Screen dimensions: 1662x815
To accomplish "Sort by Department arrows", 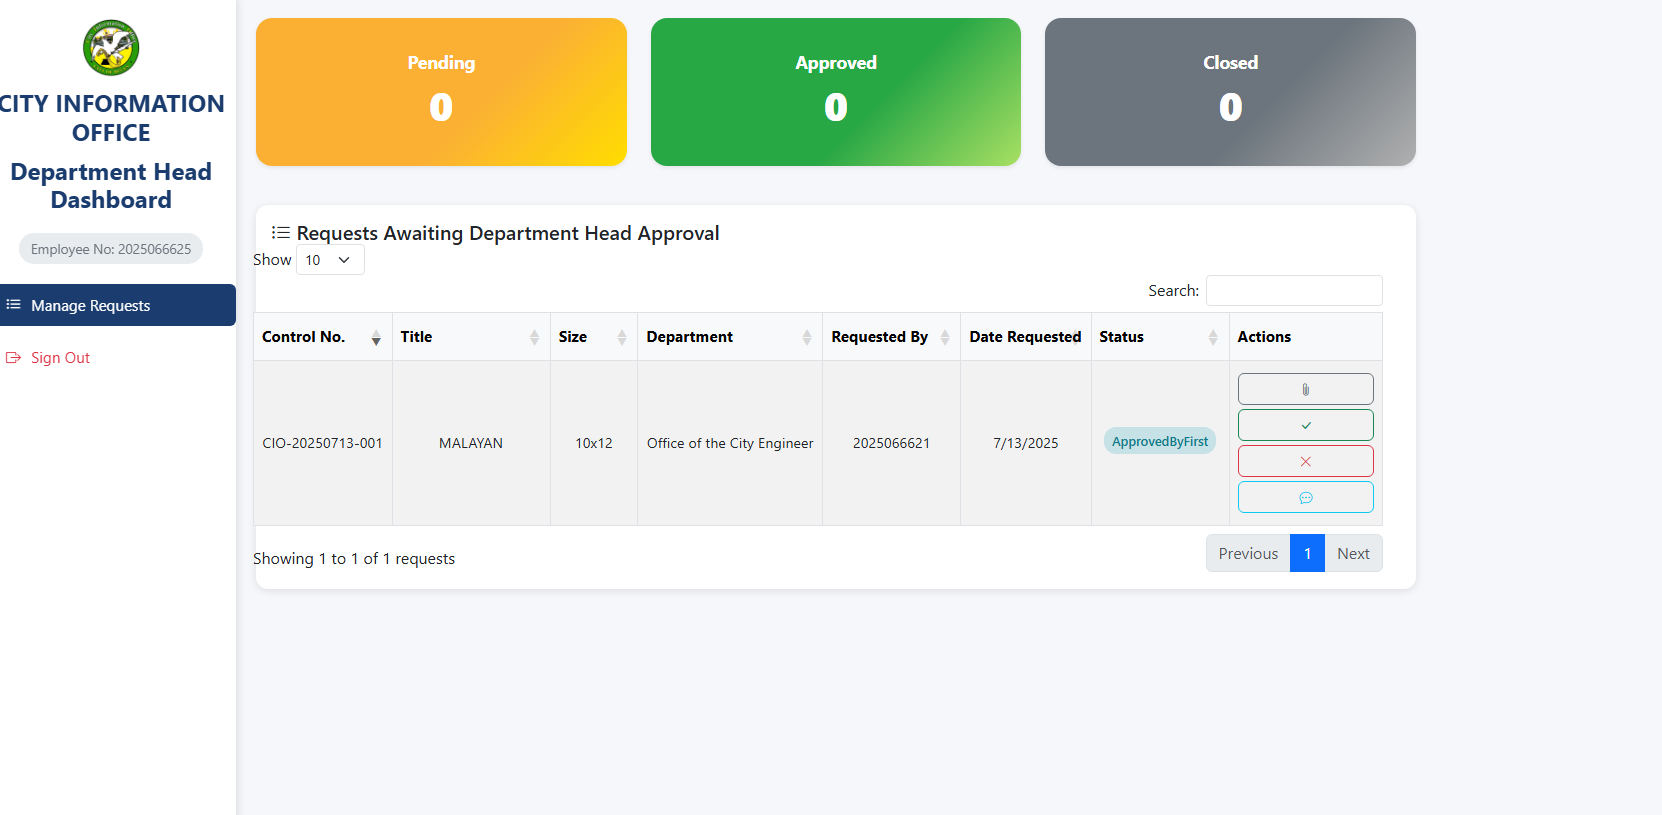I will 807,338.
